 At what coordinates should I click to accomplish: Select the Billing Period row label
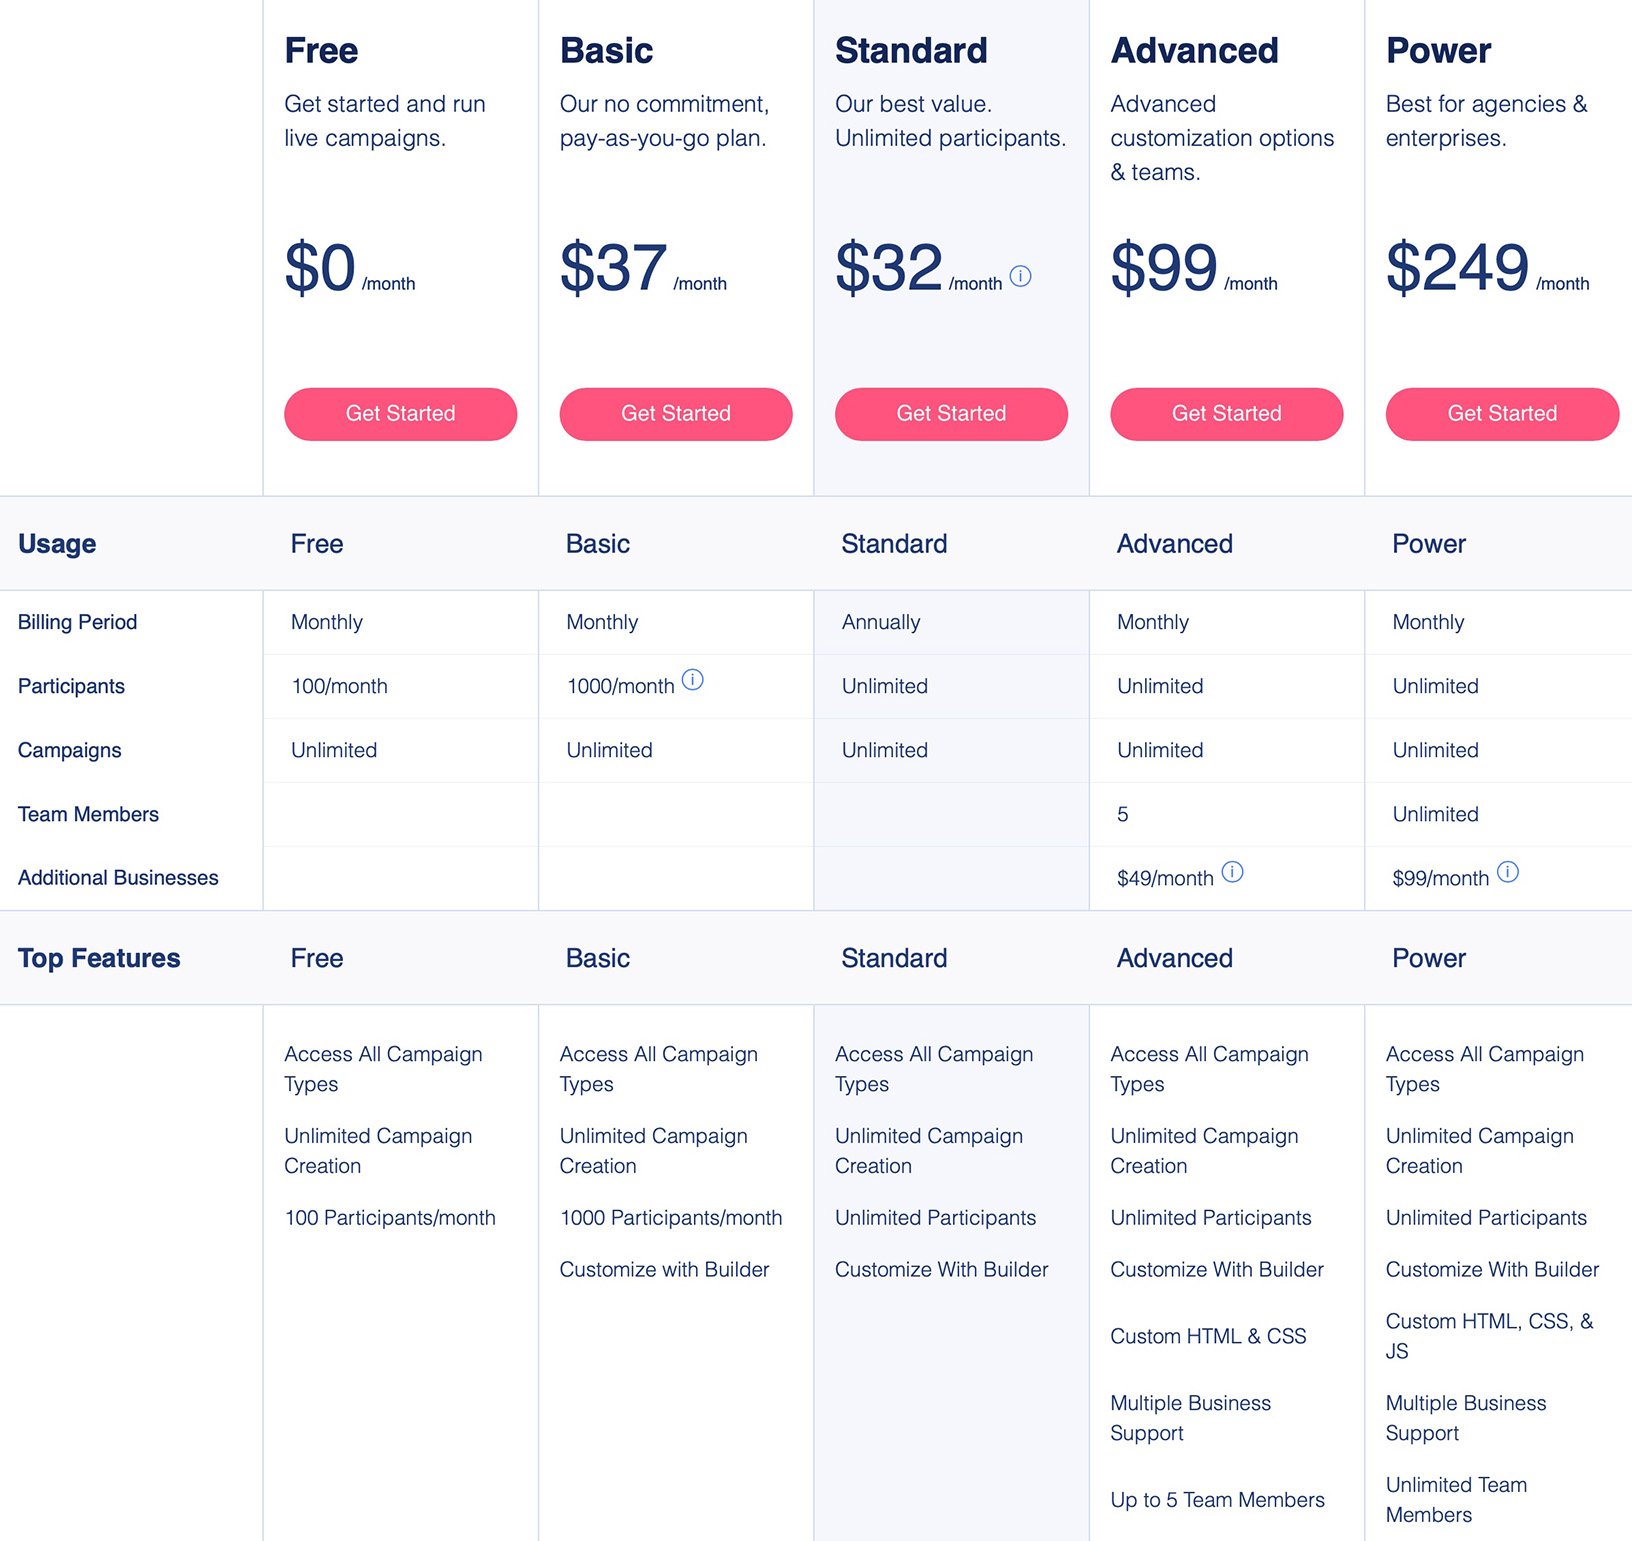(77, 621)
